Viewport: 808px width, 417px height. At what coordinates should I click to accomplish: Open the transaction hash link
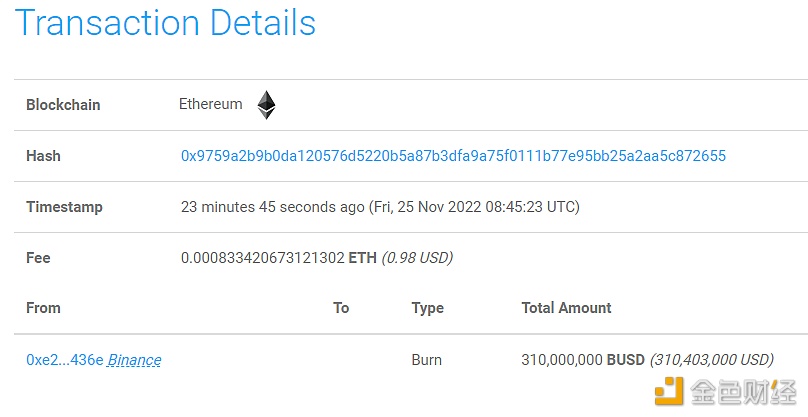[x=453, y=156]
